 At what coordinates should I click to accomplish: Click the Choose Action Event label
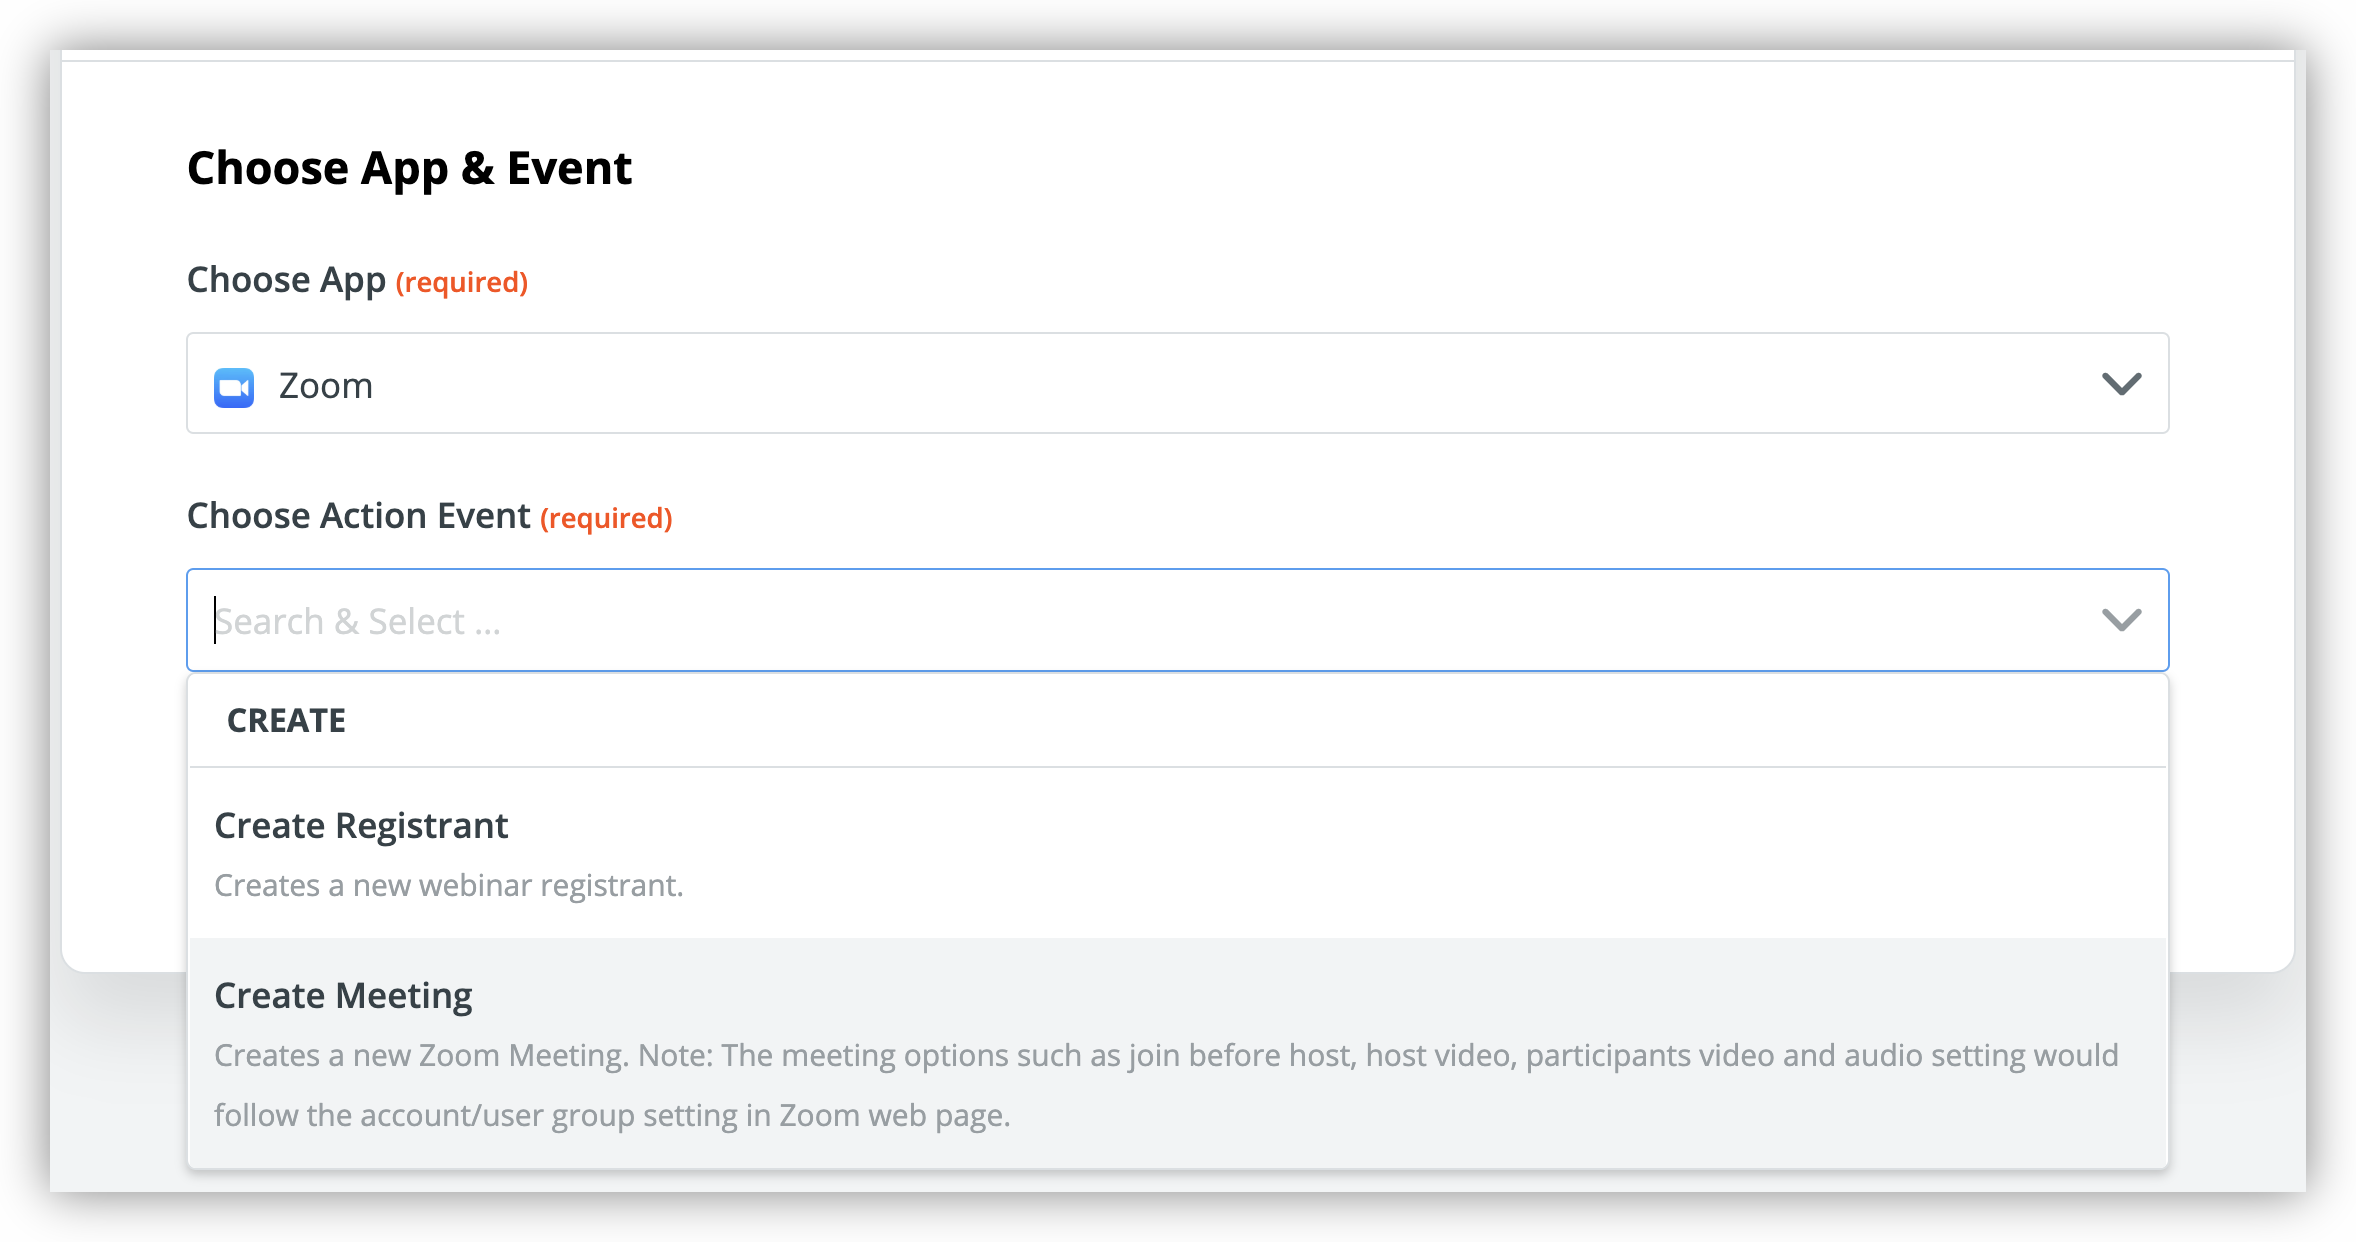(358, 515)
